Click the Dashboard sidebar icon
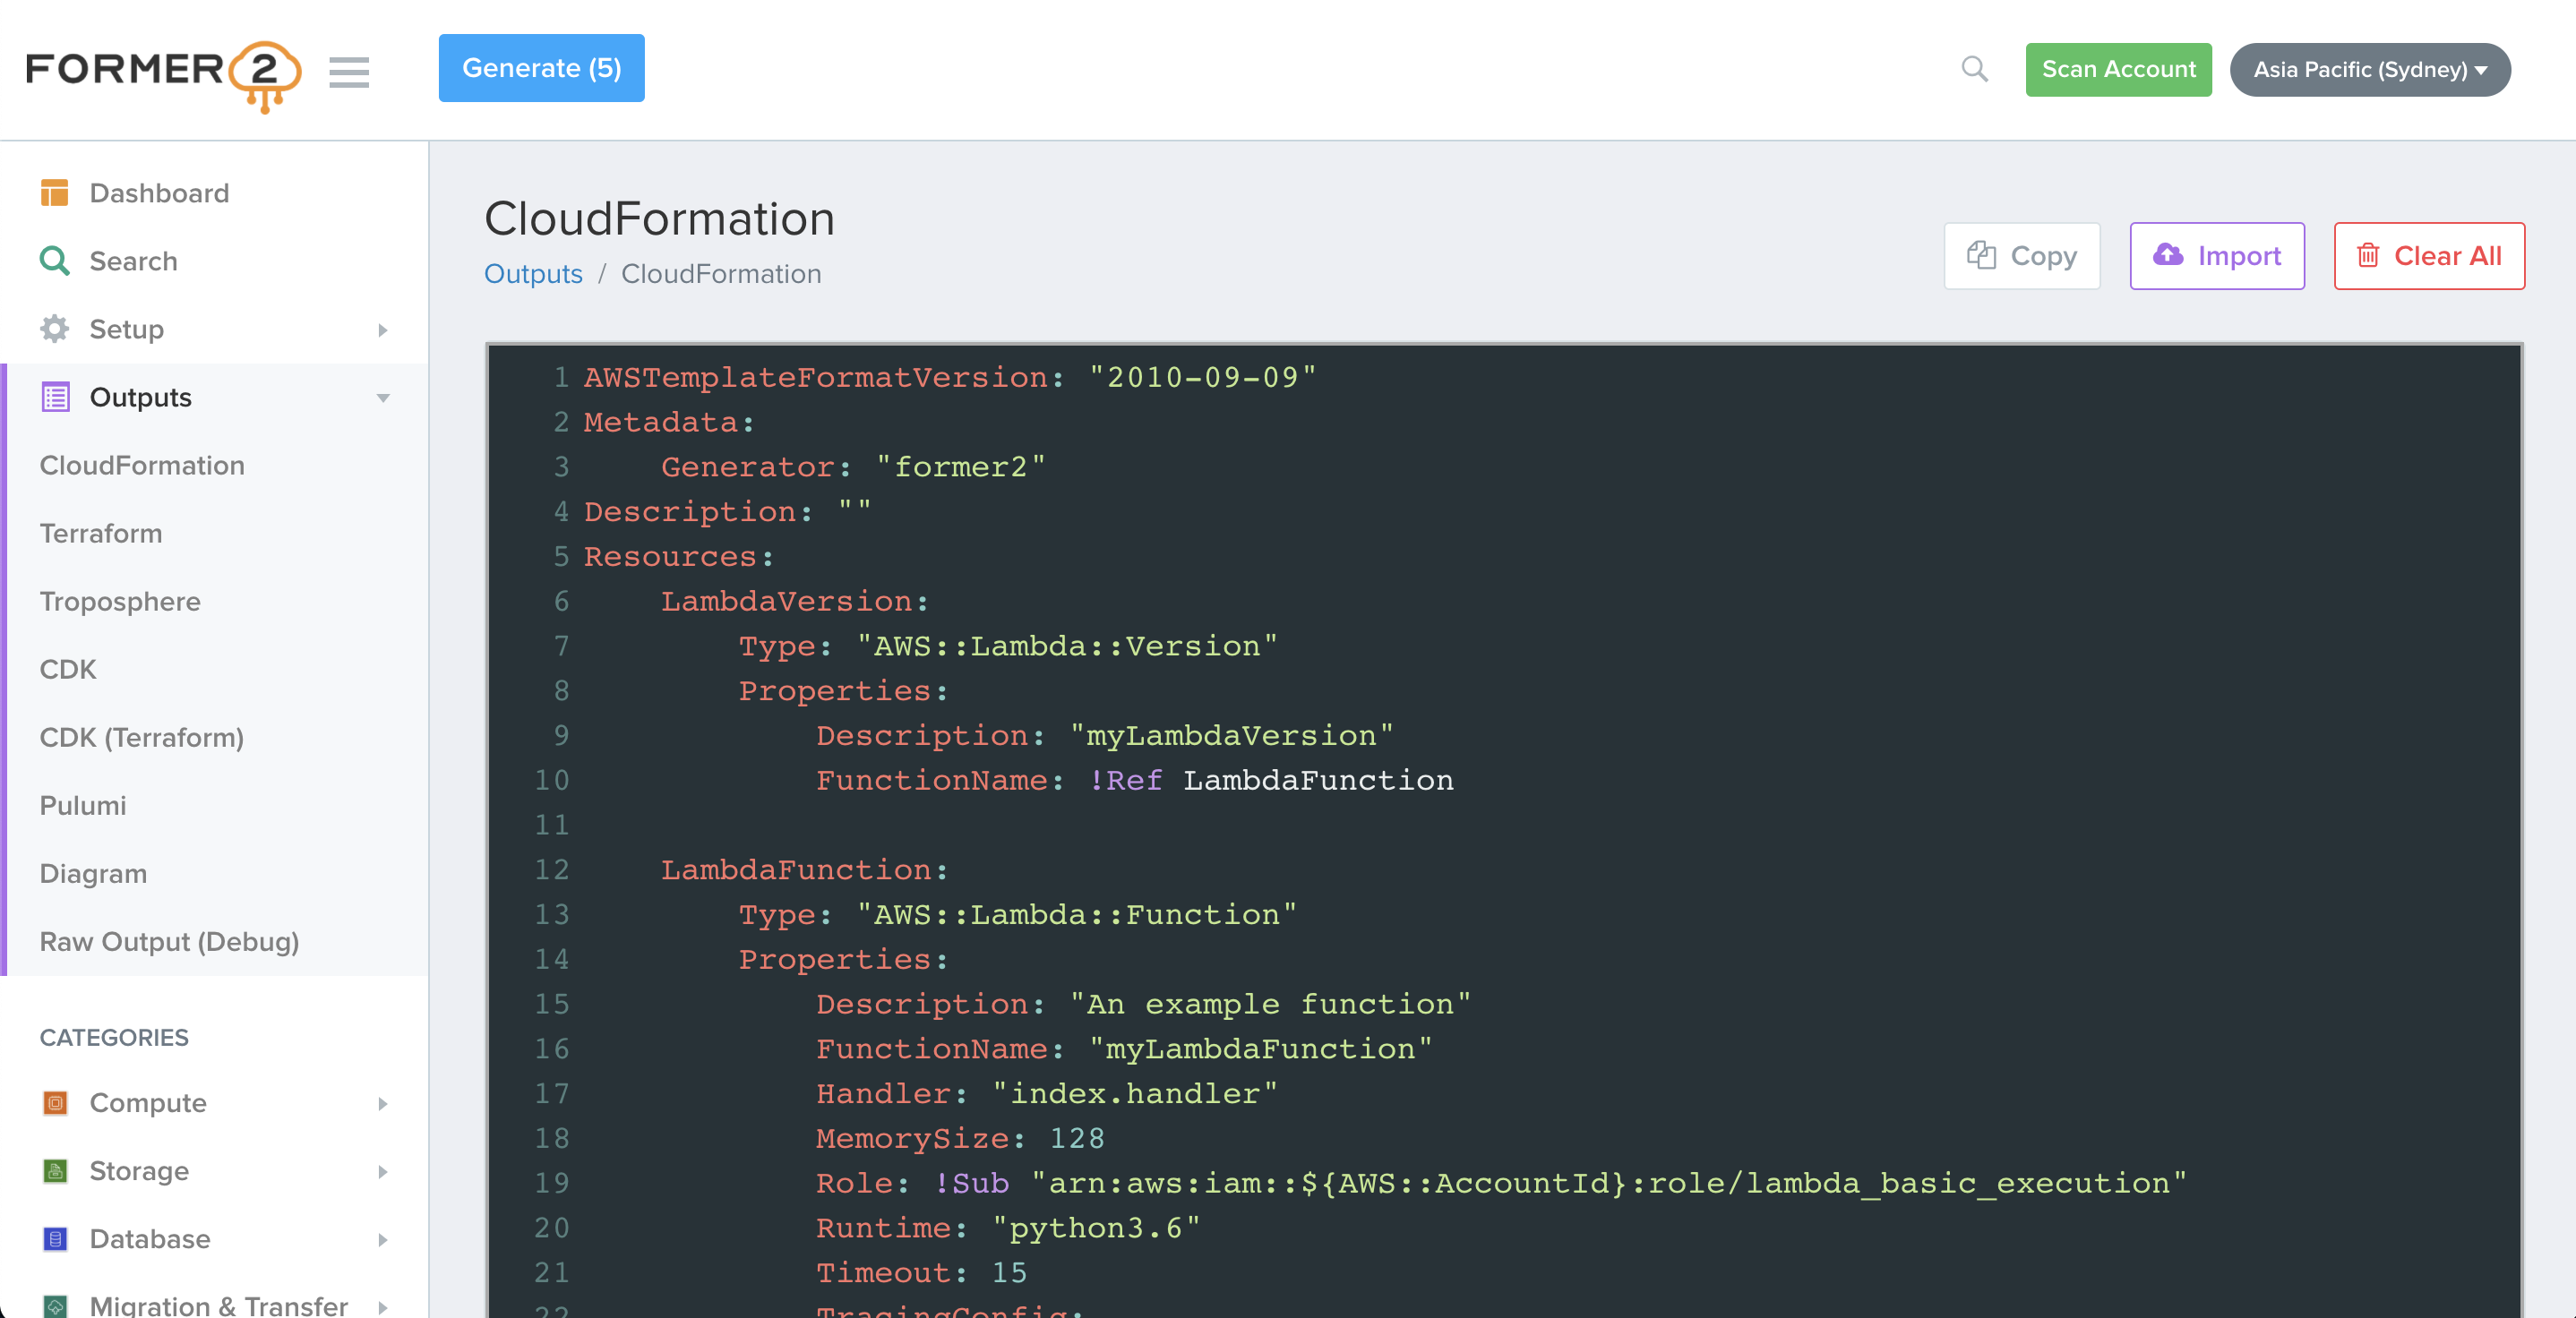This screenshot has width=2576, height=1318. pos(56,192)
